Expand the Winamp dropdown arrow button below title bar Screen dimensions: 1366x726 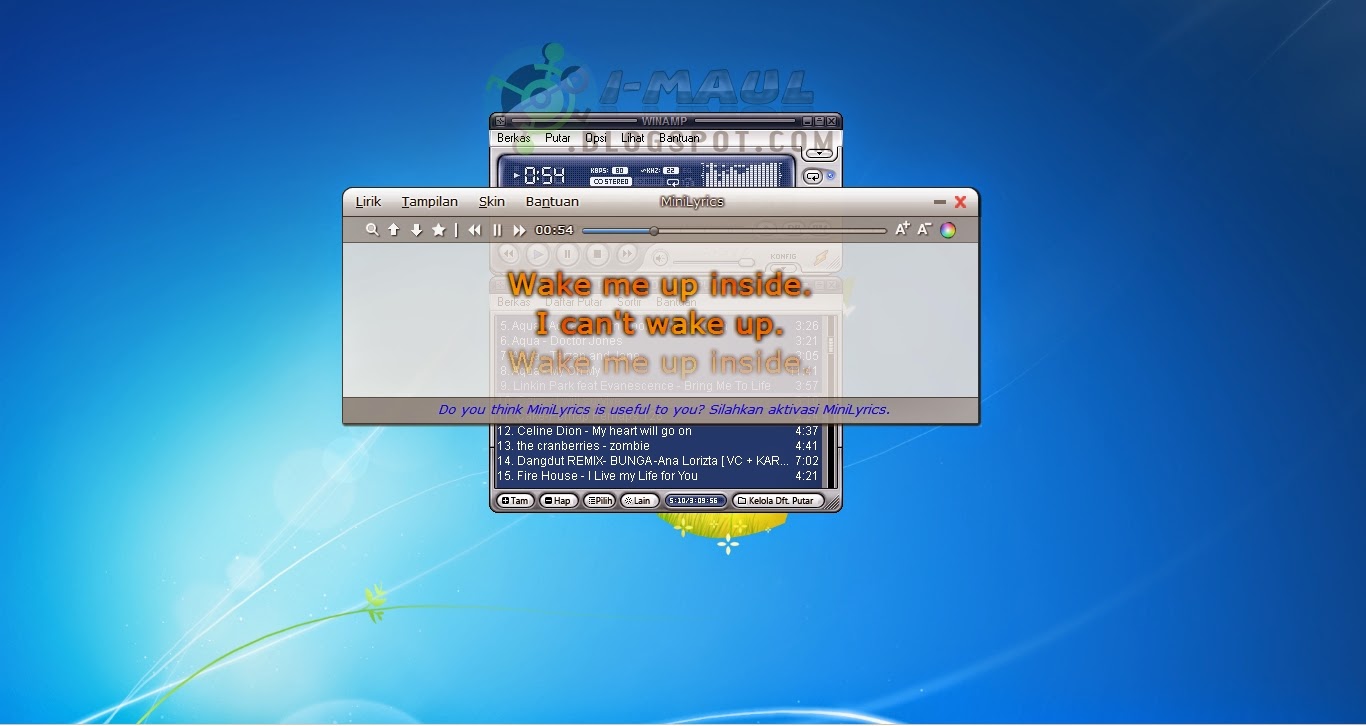pyautogui.click(x=820, y=154)
